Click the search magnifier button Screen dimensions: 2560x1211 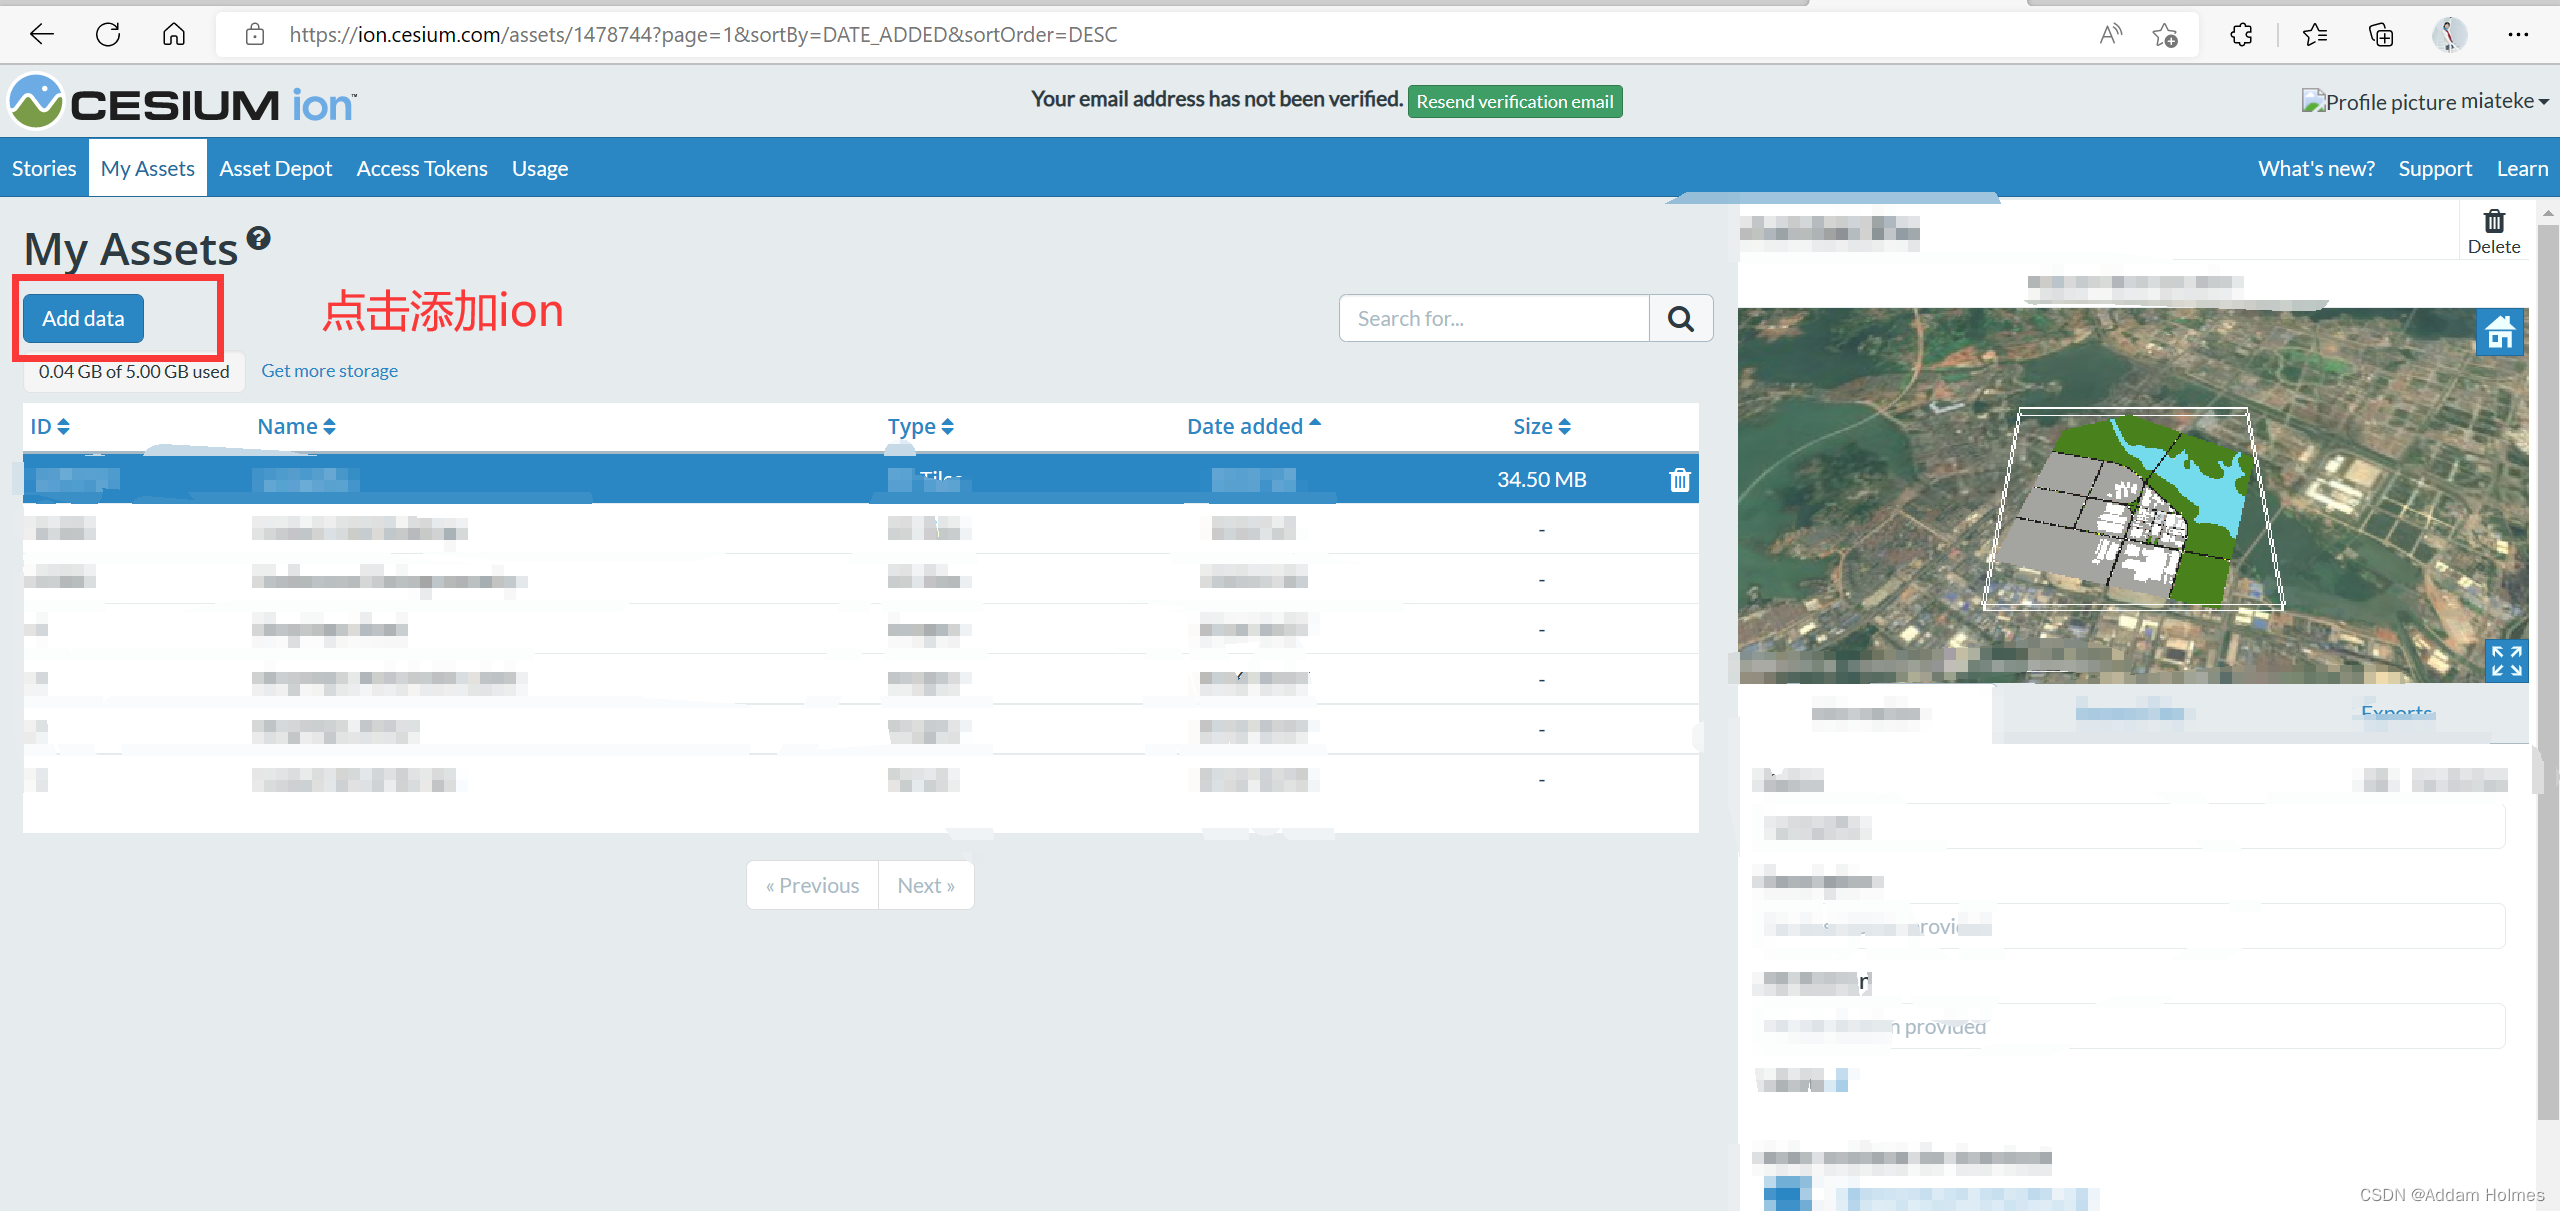1680,319
